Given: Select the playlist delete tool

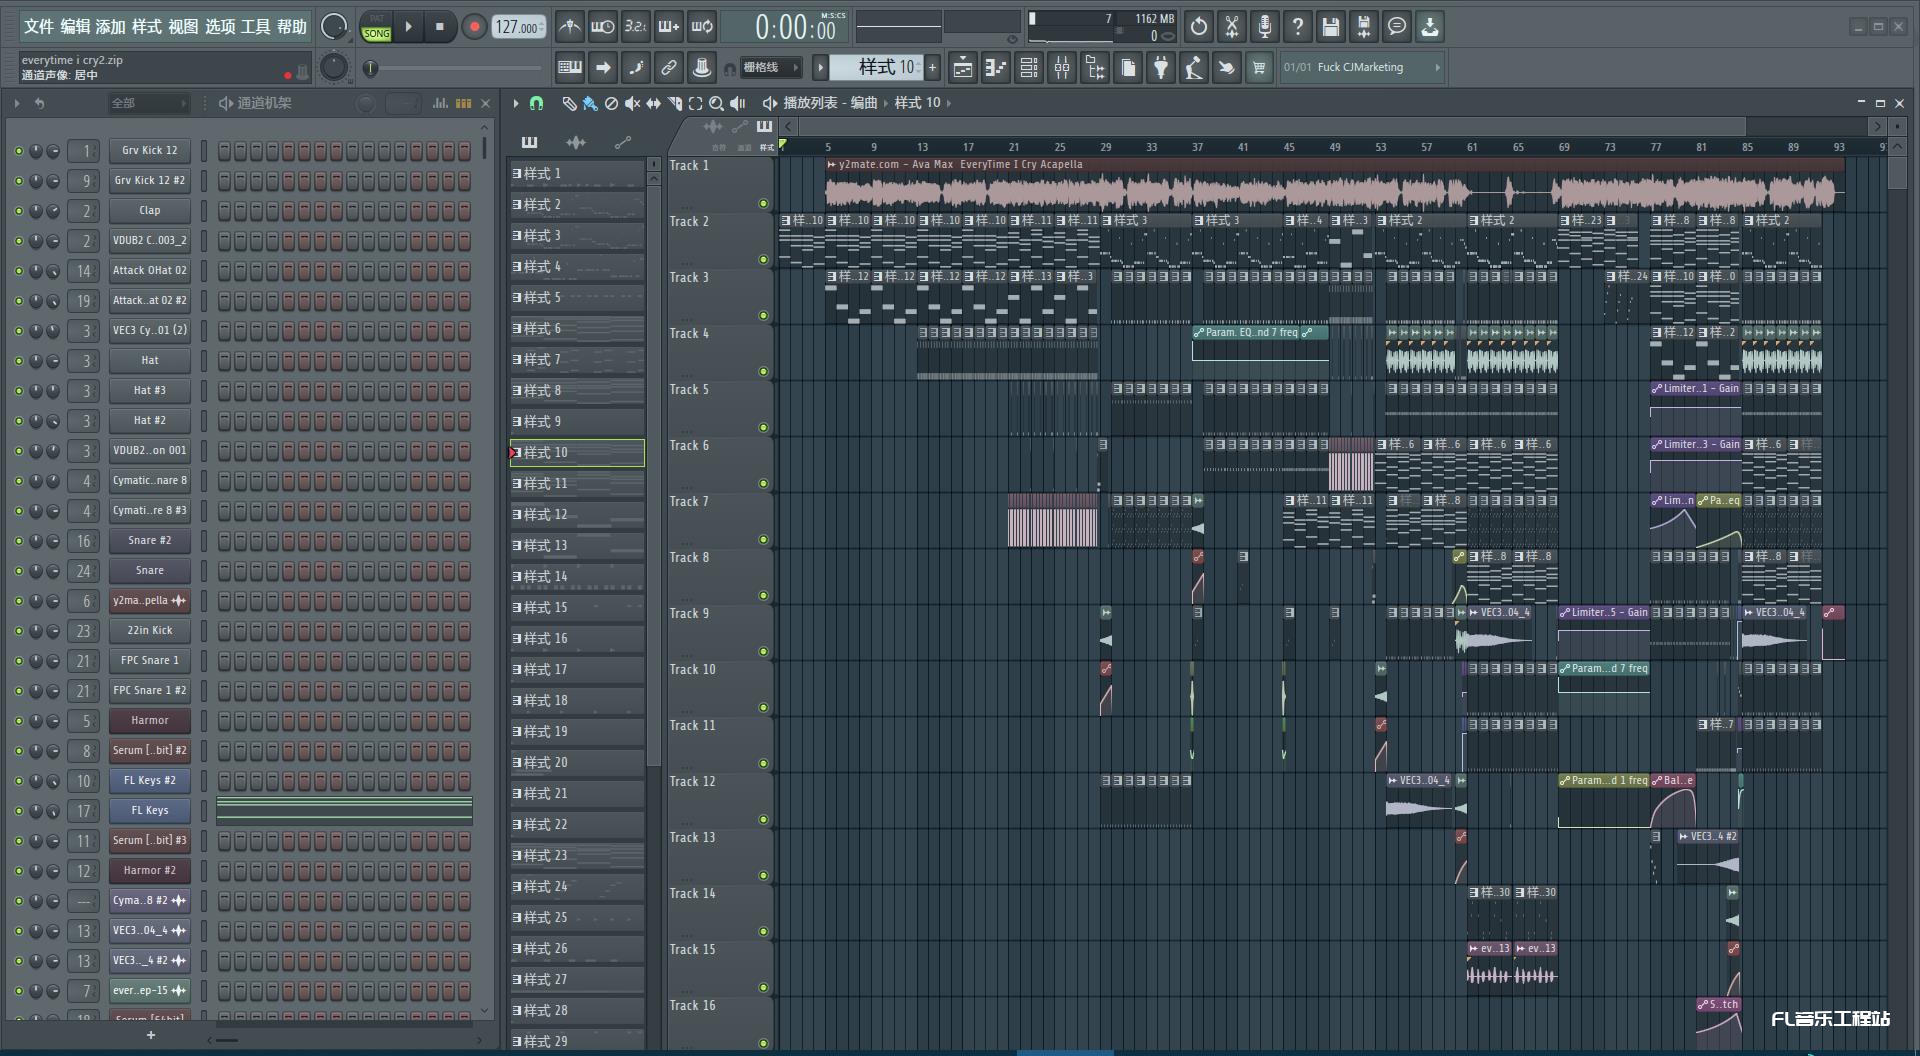Looking at the screenshot, I should pyautogui.click(x=611, y=103).
